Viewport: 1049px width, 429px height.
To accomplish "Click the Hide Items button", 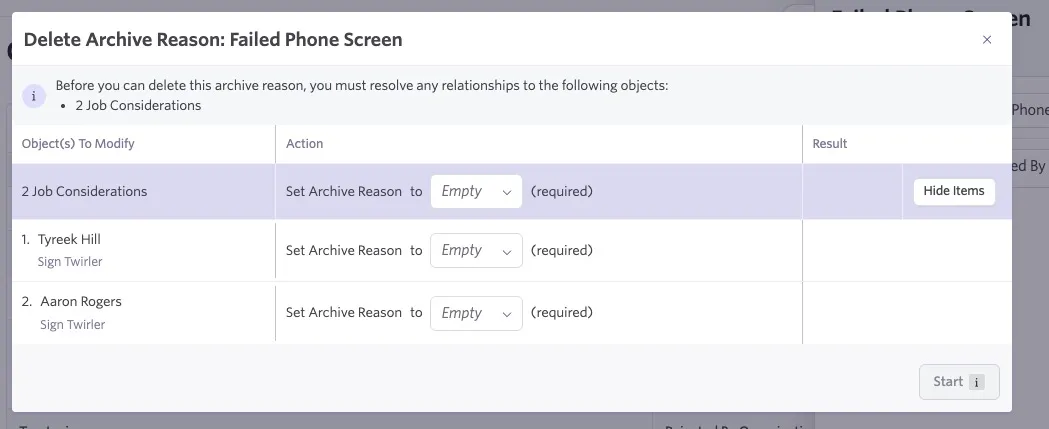I will pos(954,191).
